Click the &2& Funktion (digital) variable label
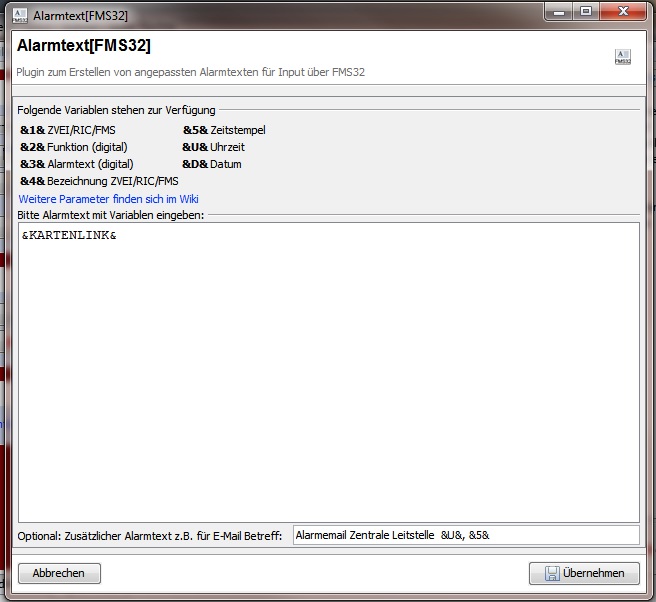The width and height of the screenshot is (656, 602). (x=73, y=147)
